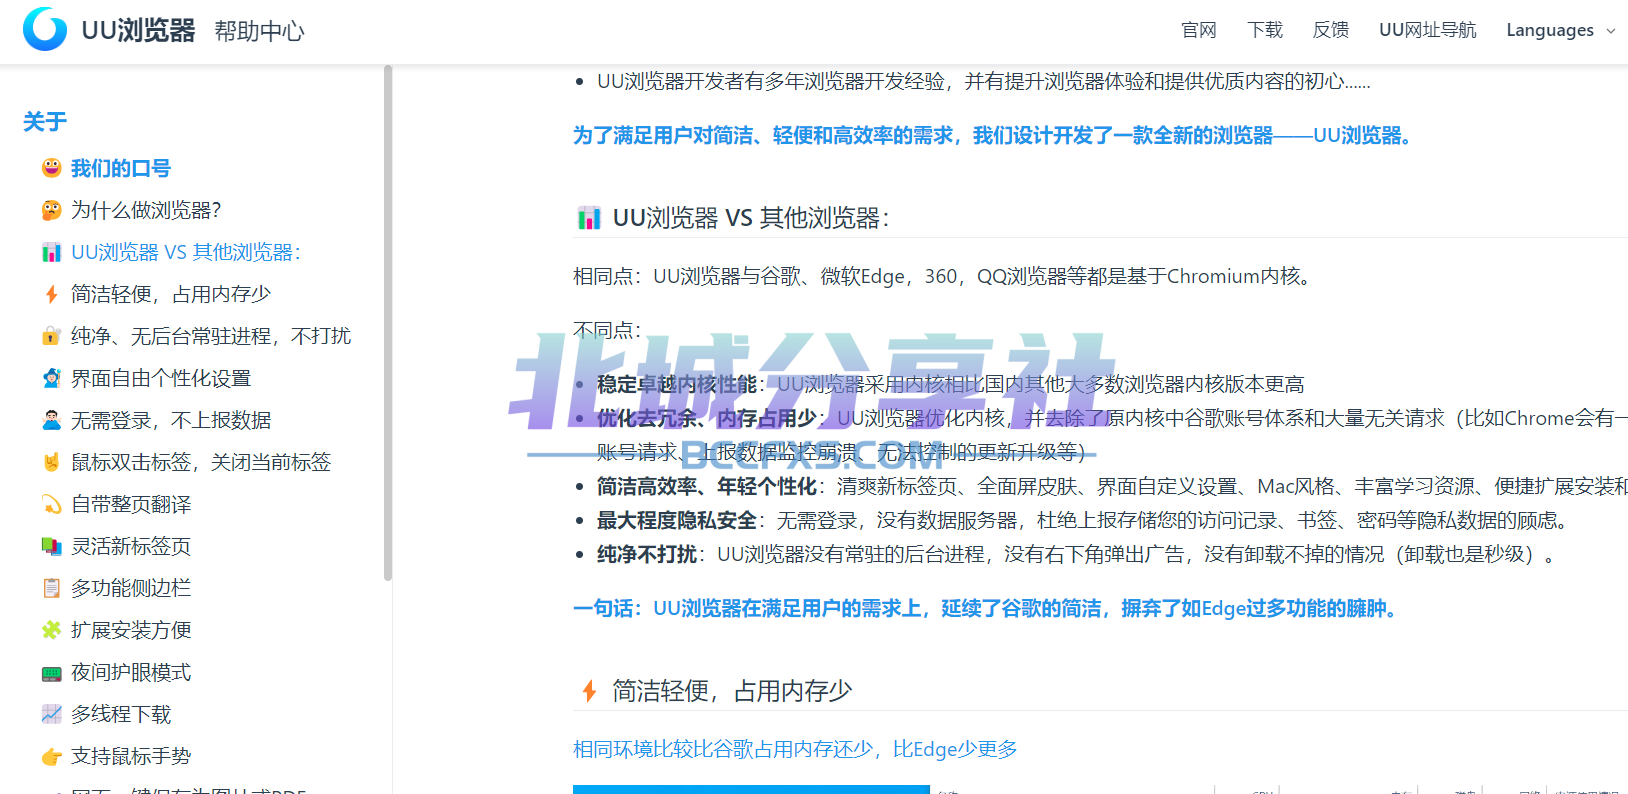Click the 帮助中心 header title
Image resolution: width=1628 pixels, height=794 pixels.
[259, 31]
